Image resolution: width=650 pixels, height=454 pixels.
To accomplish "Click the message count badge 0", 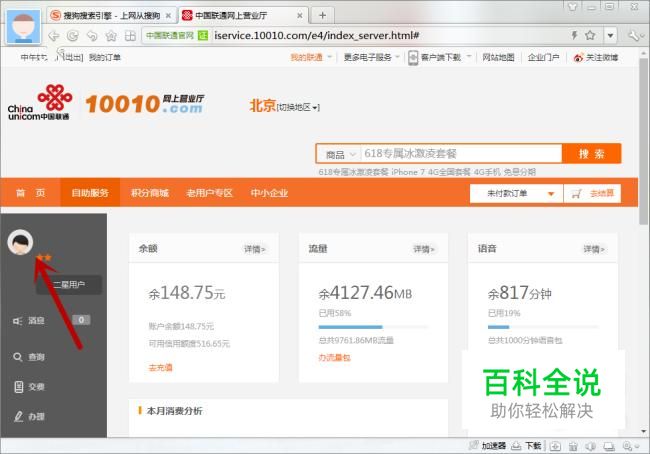I will tap(81, 320).
